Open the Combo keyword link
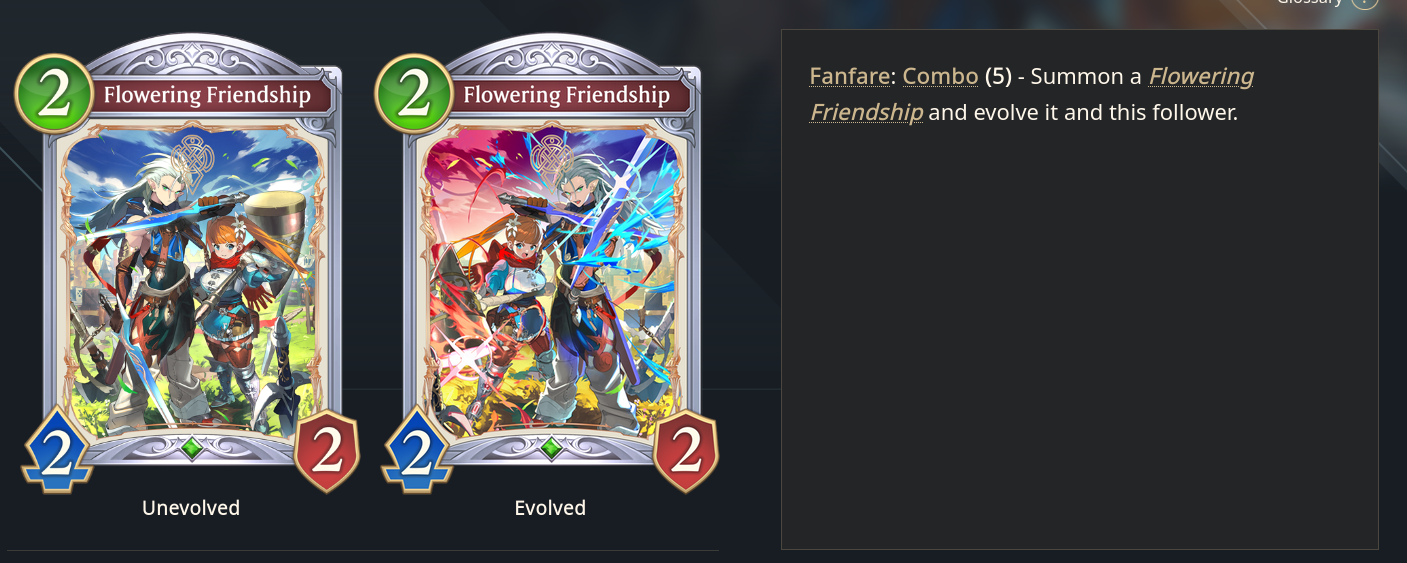The height and width of the screenshot is (563, 1407). pos(940,76)
